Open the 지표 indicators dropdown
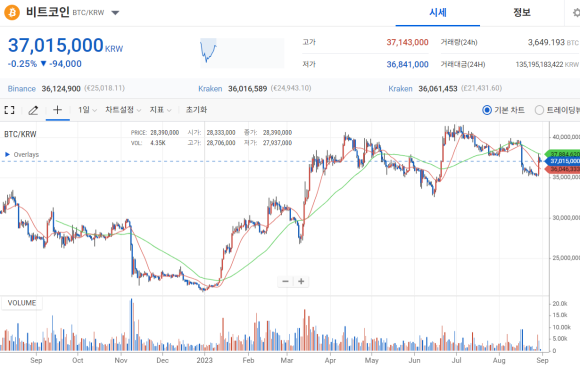 point(161,110)
